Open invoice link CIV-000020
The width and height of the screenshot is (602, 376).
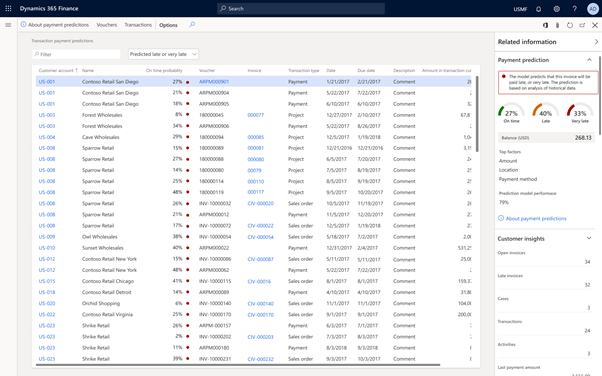click(261, 204)
